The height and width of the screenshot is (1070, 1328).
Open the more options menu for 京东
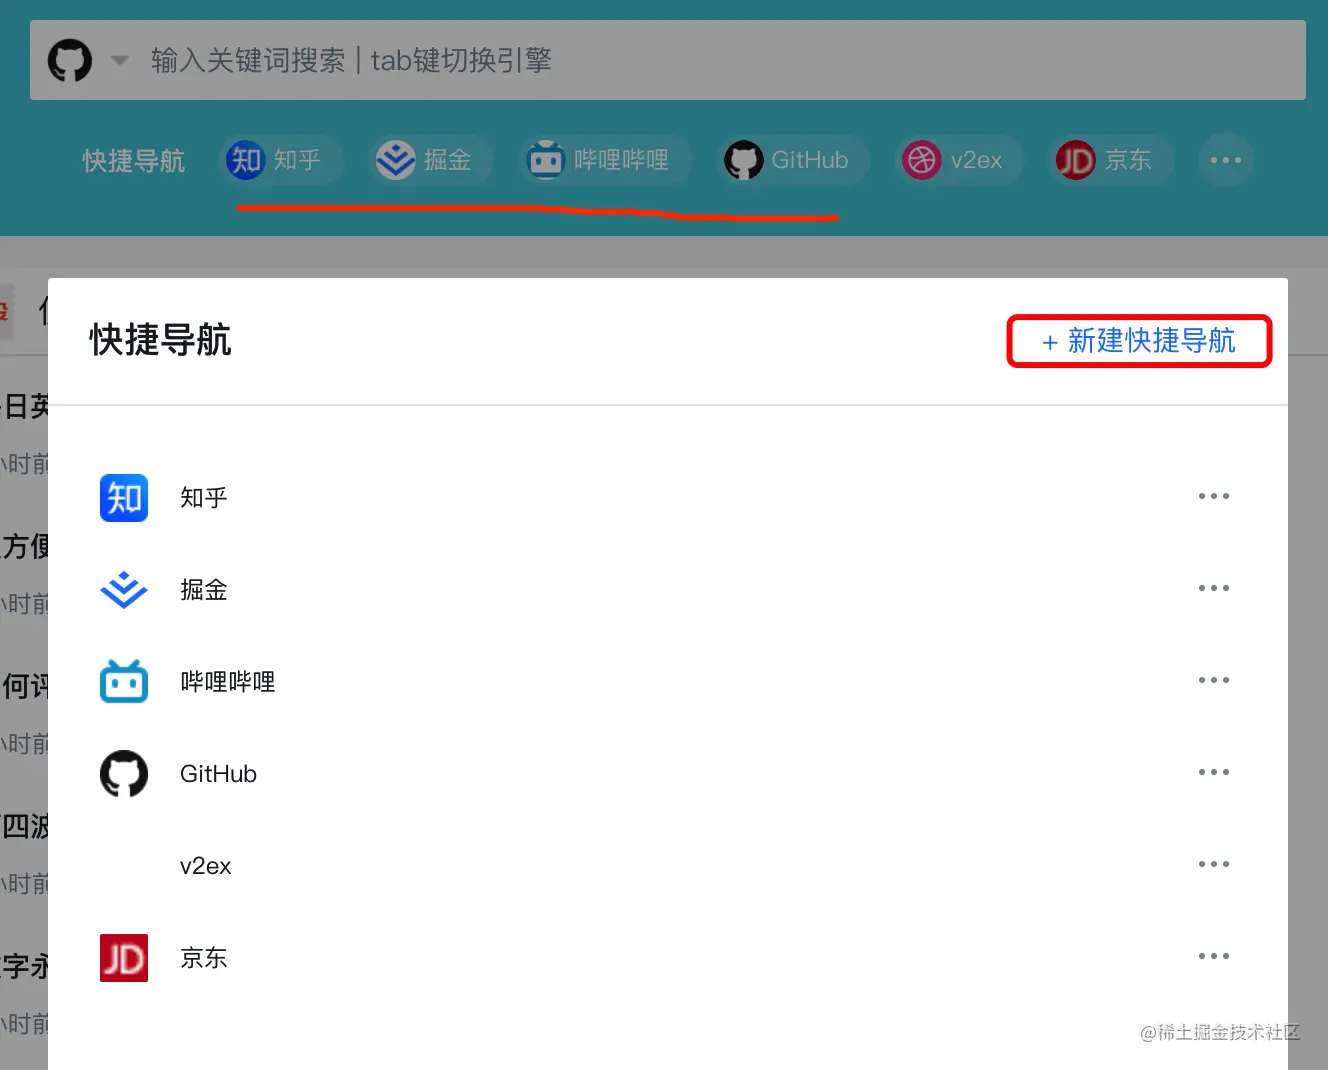click(x=1214, y=956)
